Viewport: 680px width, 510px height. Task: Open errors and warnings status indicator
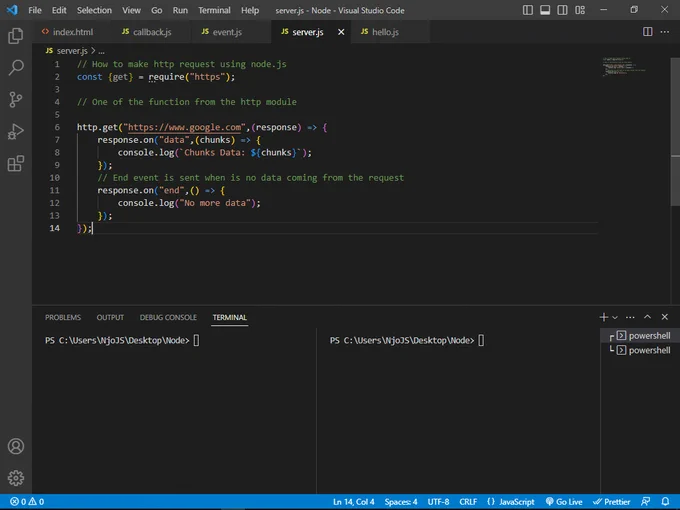click(x=27, y=502)
